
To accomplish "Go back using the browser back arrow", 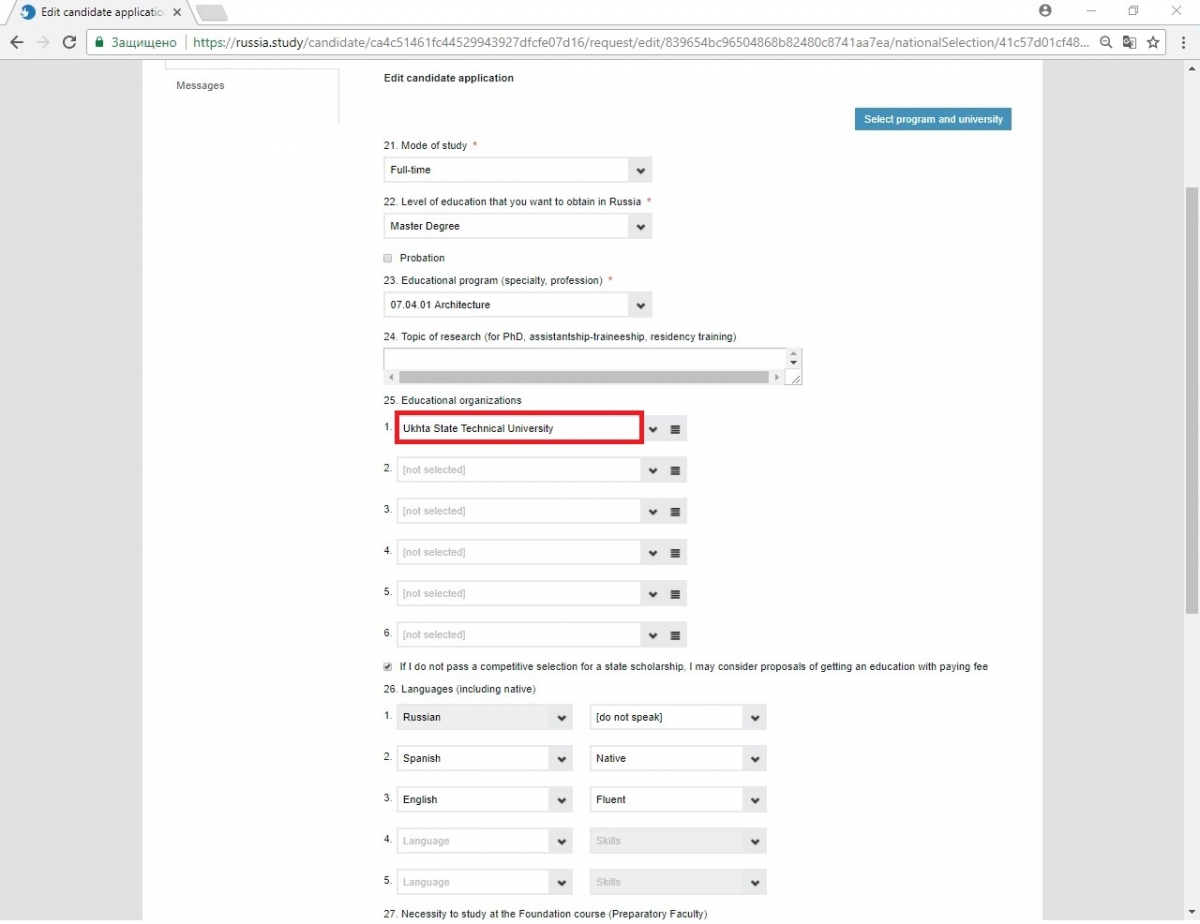I will (17, 43).
